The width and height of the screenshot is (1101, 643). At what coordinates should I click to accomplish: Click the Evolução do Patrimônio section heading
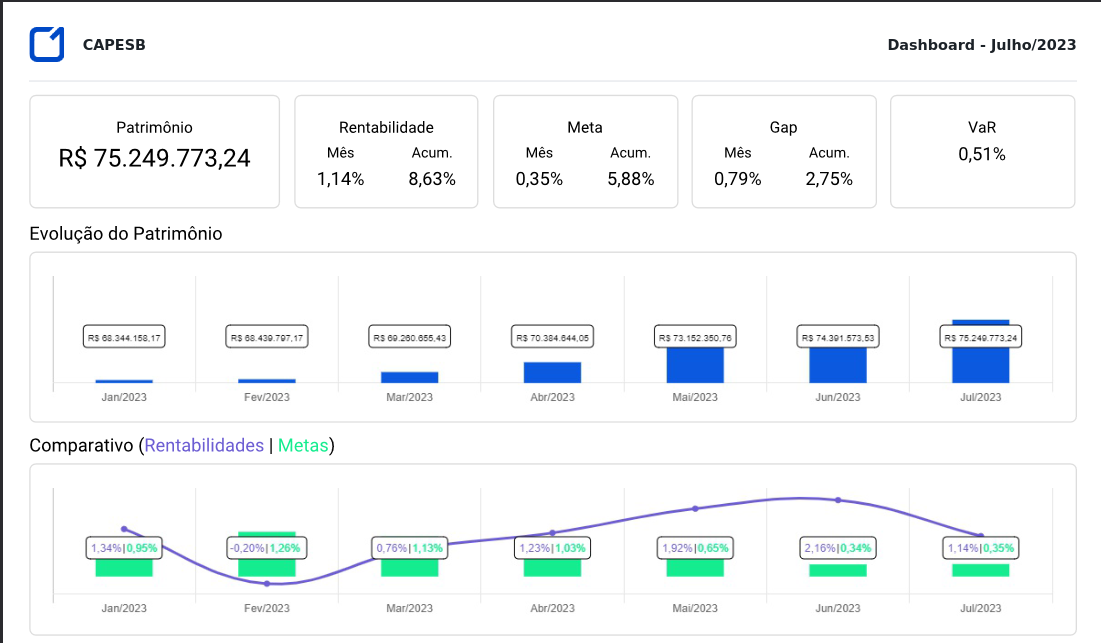tap(126, 234)
